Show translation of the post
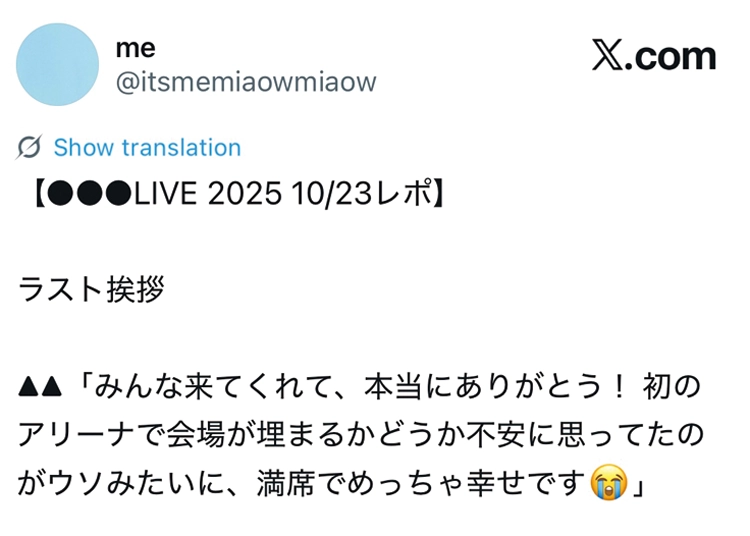750x536 pixels. (x=147, y=147)
